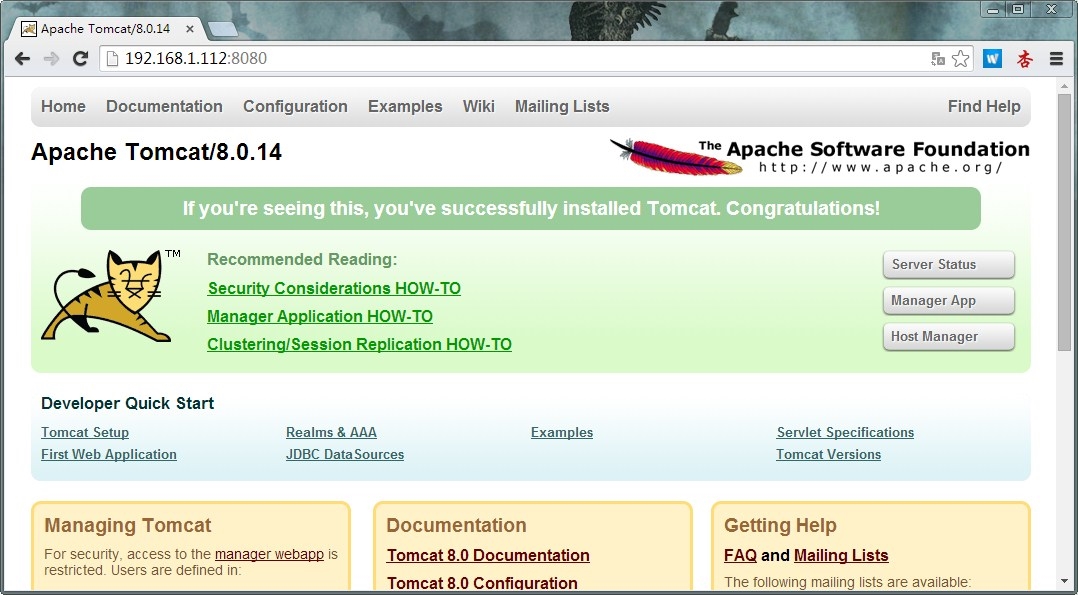This screenshot has width=1078, height=595.
Task: Open the Tomcat Setup link
Action: (85, 433)
